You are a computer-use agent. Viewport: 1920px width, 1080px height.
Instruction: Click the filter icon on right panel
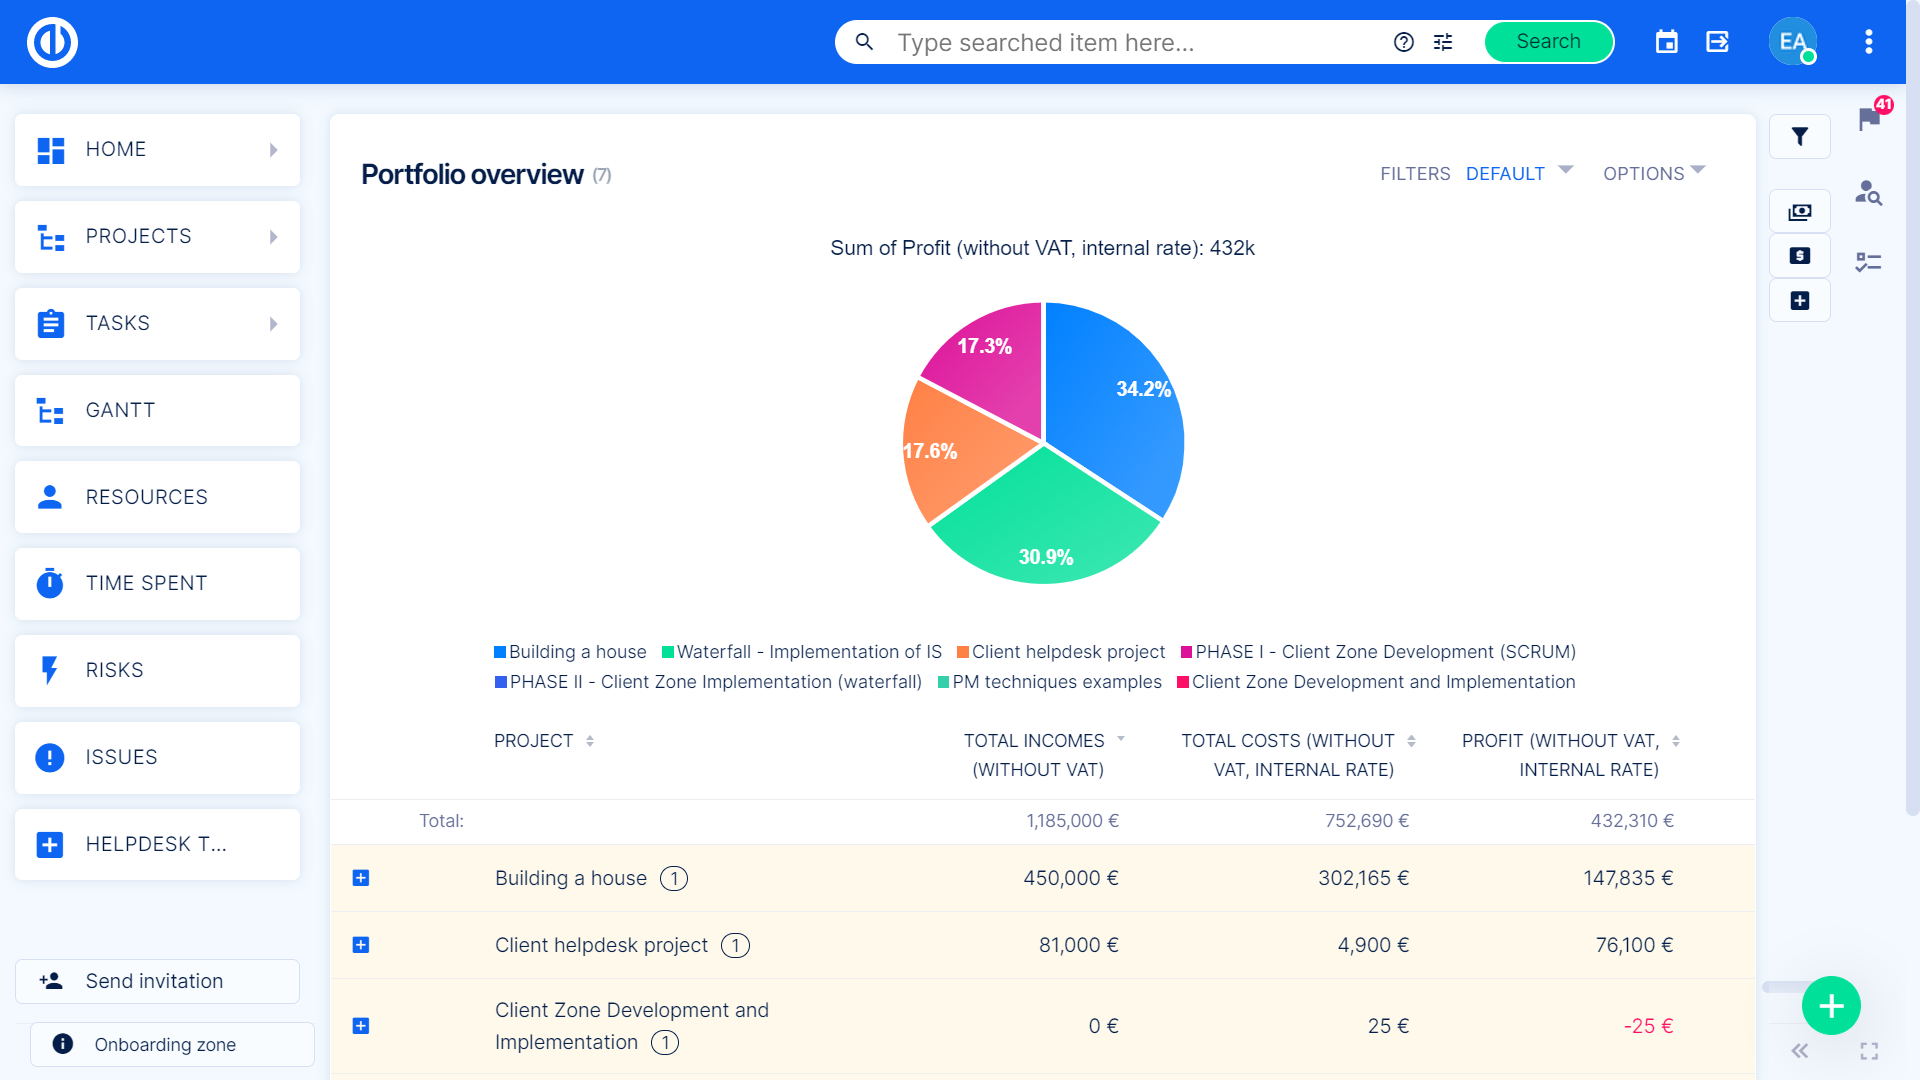1800,136
